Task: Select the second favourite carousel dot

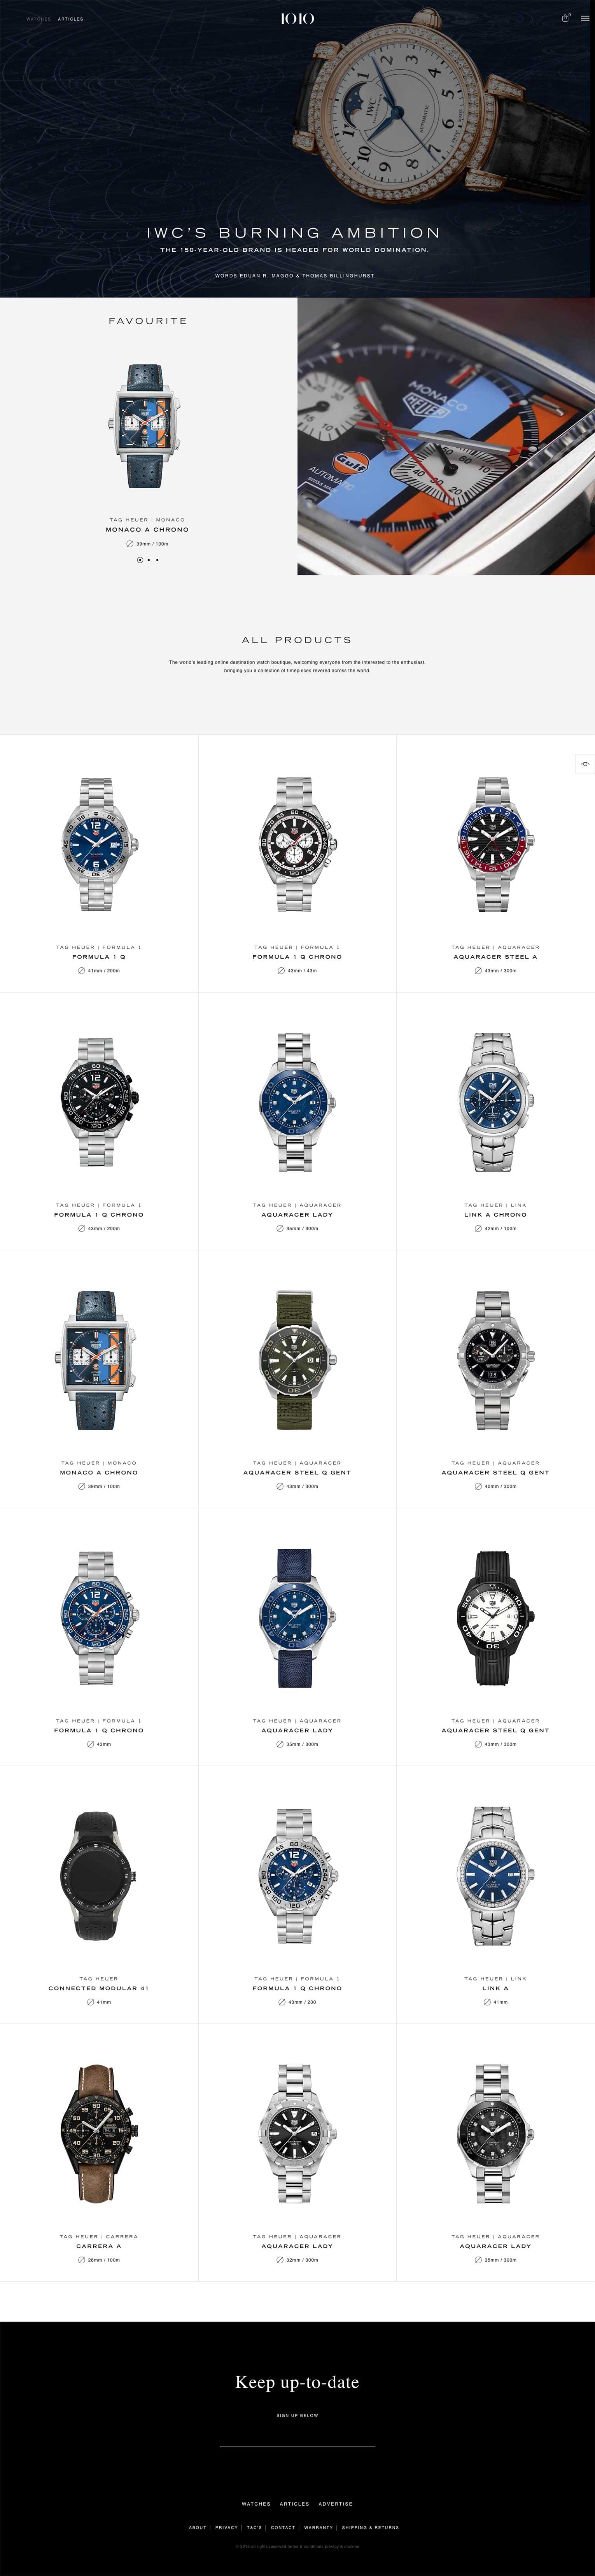Action: pyautogui.click(x=149, y=560)
